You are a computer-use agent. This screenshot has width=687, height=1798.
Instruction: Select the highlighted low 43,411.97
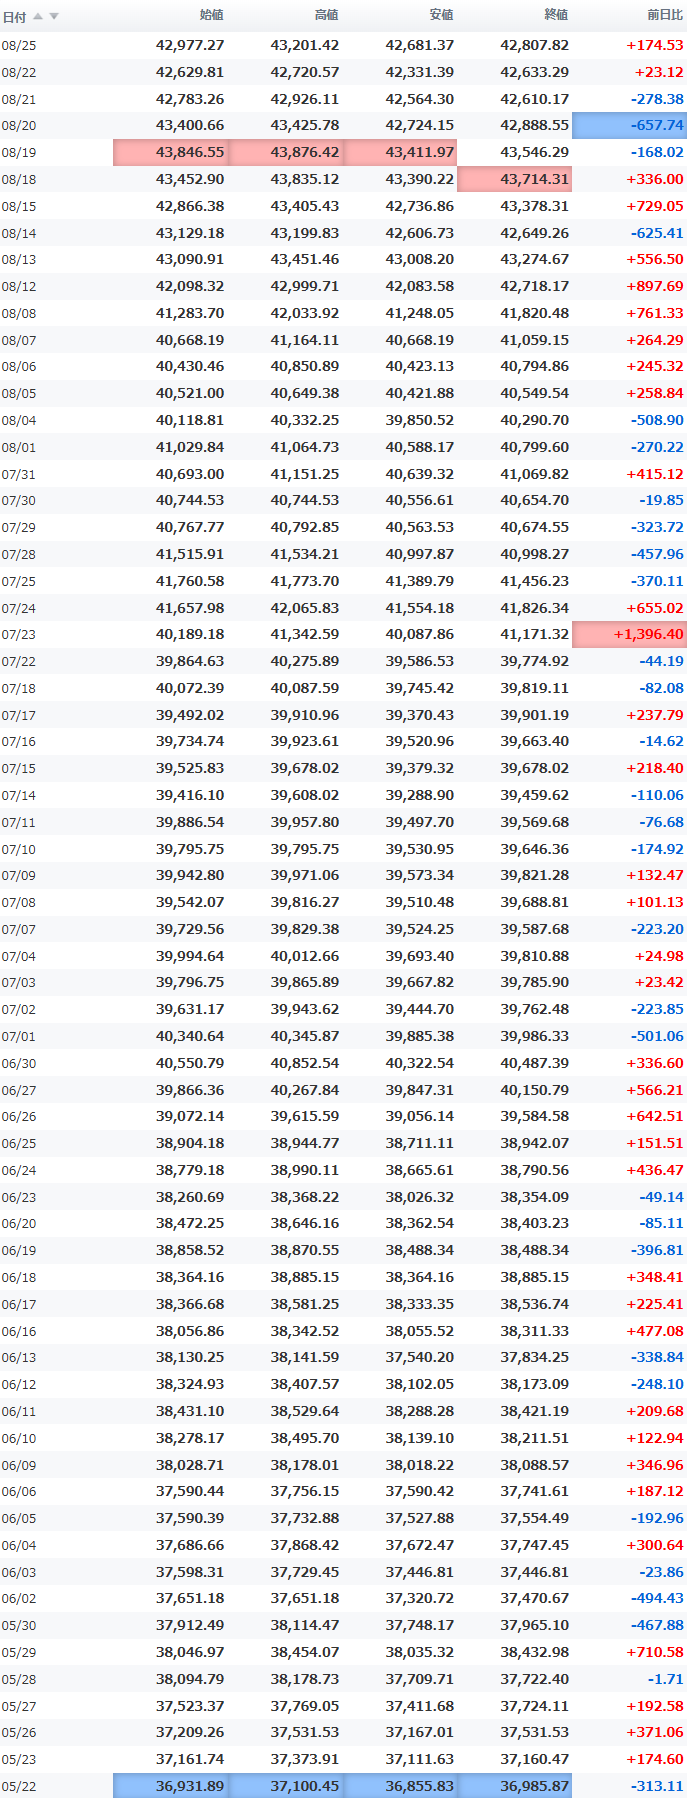401,152
